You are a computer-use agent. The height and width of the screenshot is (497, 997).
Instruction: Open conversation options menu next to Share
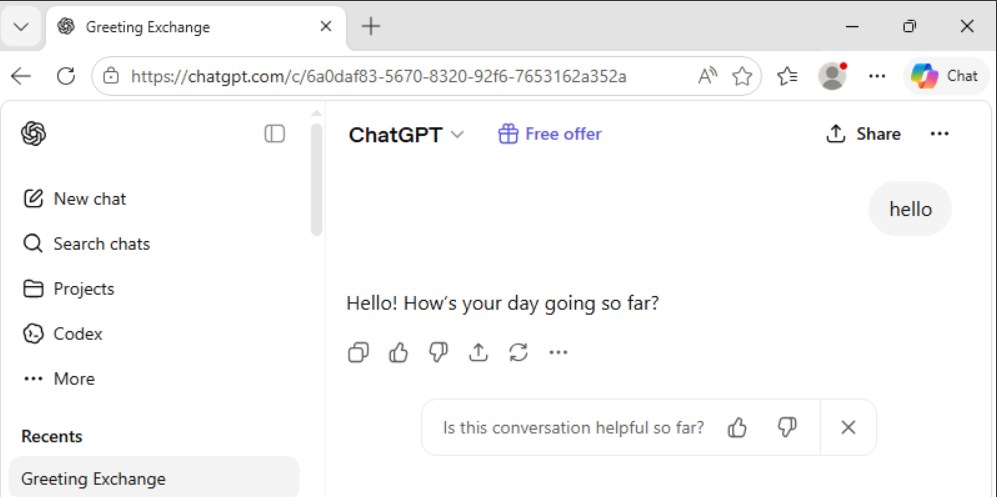coord(939,134)
